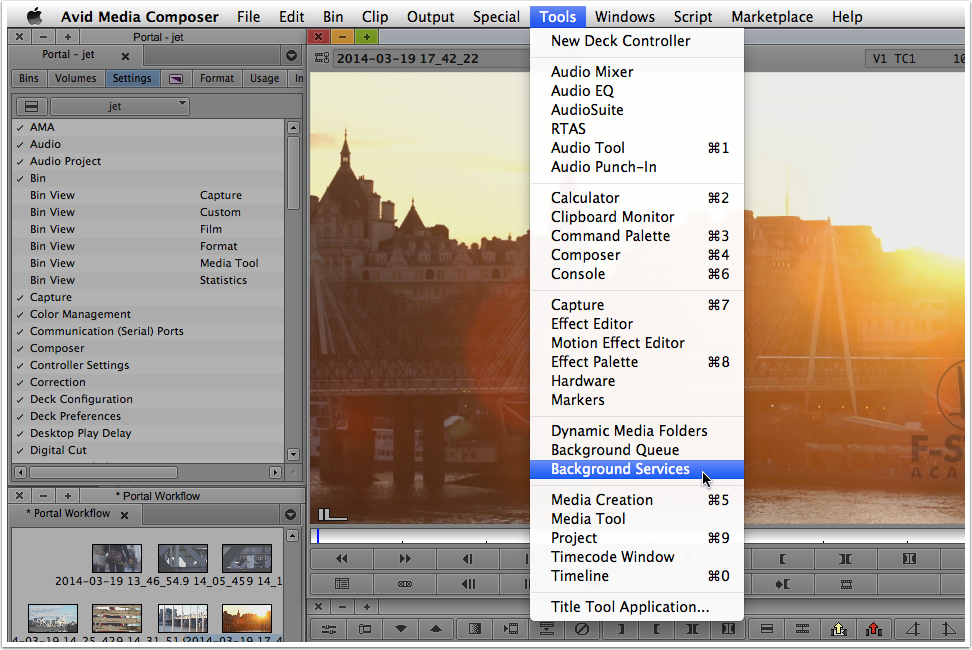
Task: Click the Toggle Source/Record timeline icon
Action: (x=365, y=629)
